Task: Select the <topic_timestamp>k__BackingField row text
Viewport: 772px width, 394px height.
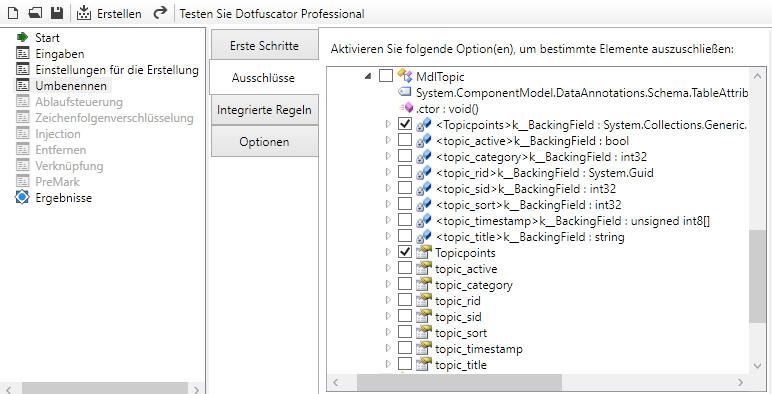Action: 573,221
